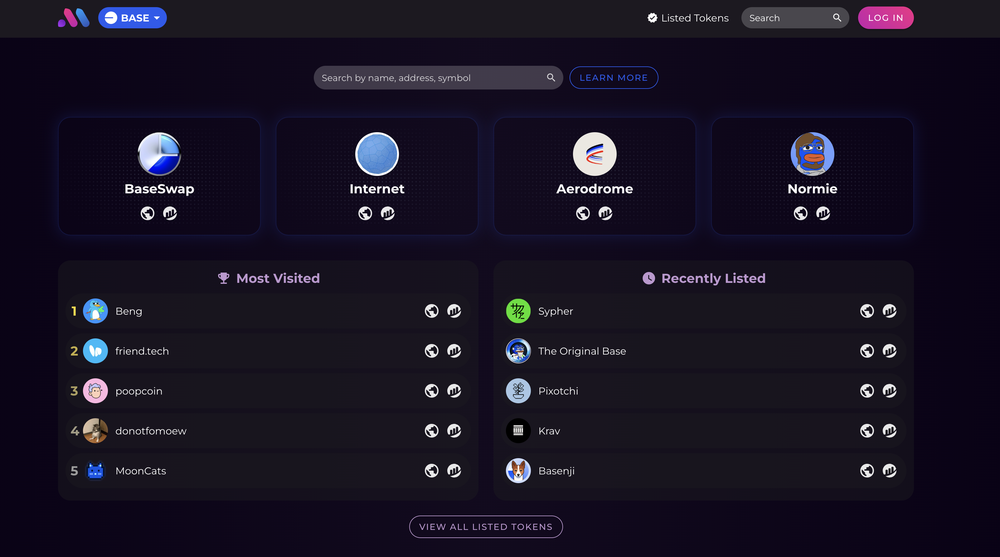The image size is (1000, 557).
Task: Click the site logo in the header
Action: [x=73, y=18]
